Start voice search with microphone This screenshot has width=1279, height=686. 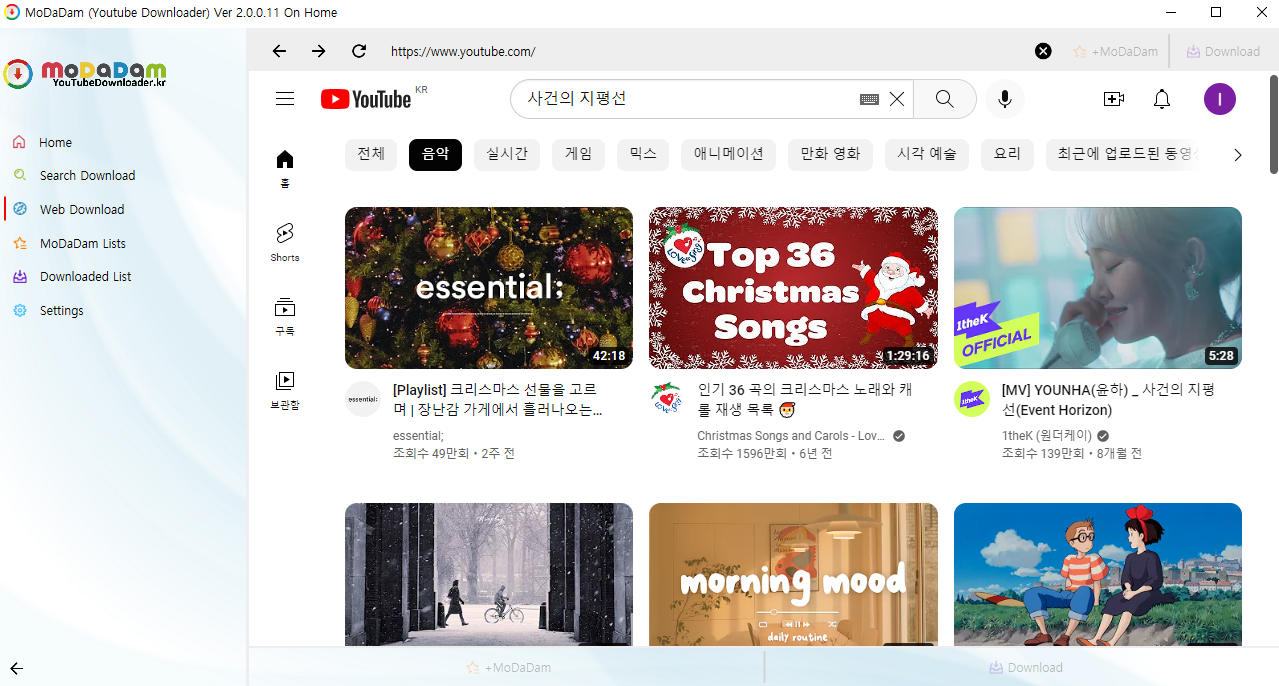click(x=1005, y=99)
